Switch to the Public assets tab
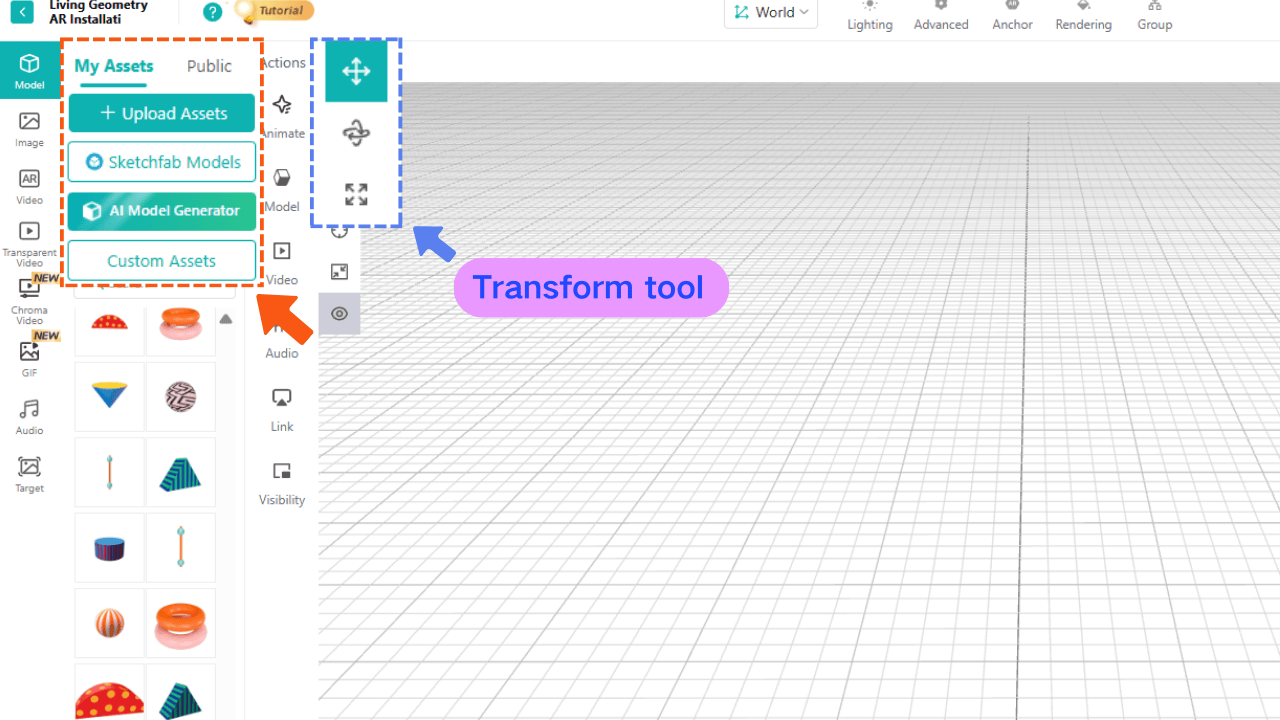 coord(209,66)
